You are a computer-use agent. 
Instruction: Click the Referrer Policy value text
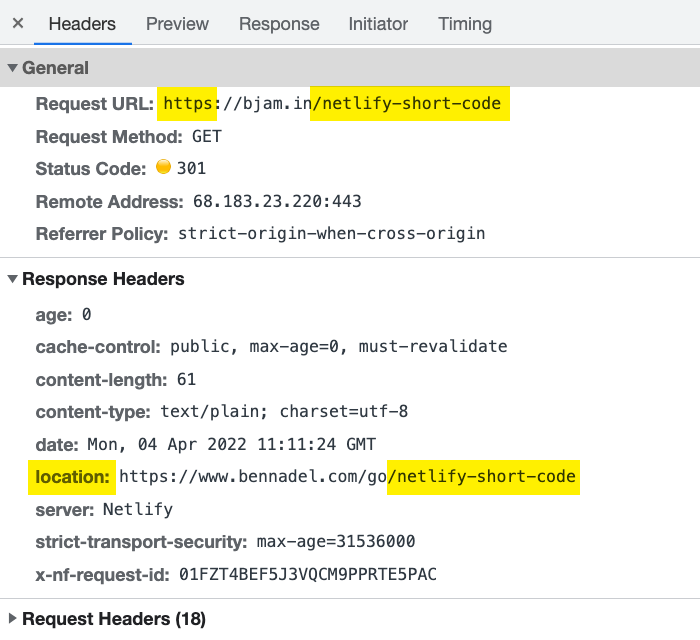tap(331, 233)
